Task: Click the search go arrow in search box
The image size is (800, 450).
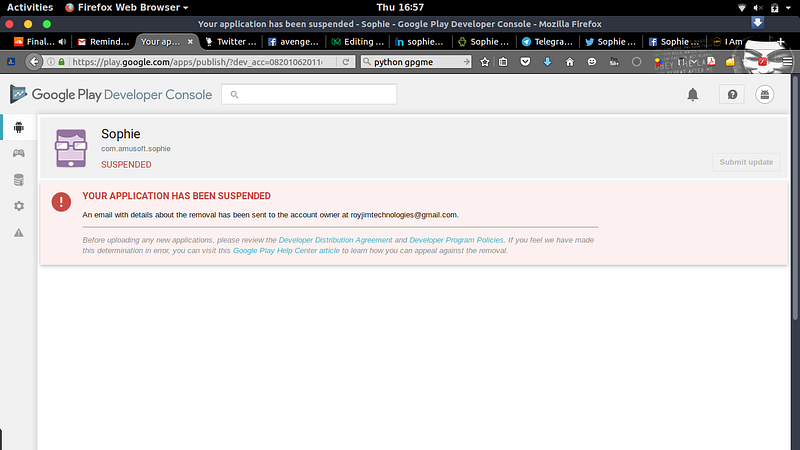Action: (466, 62)
